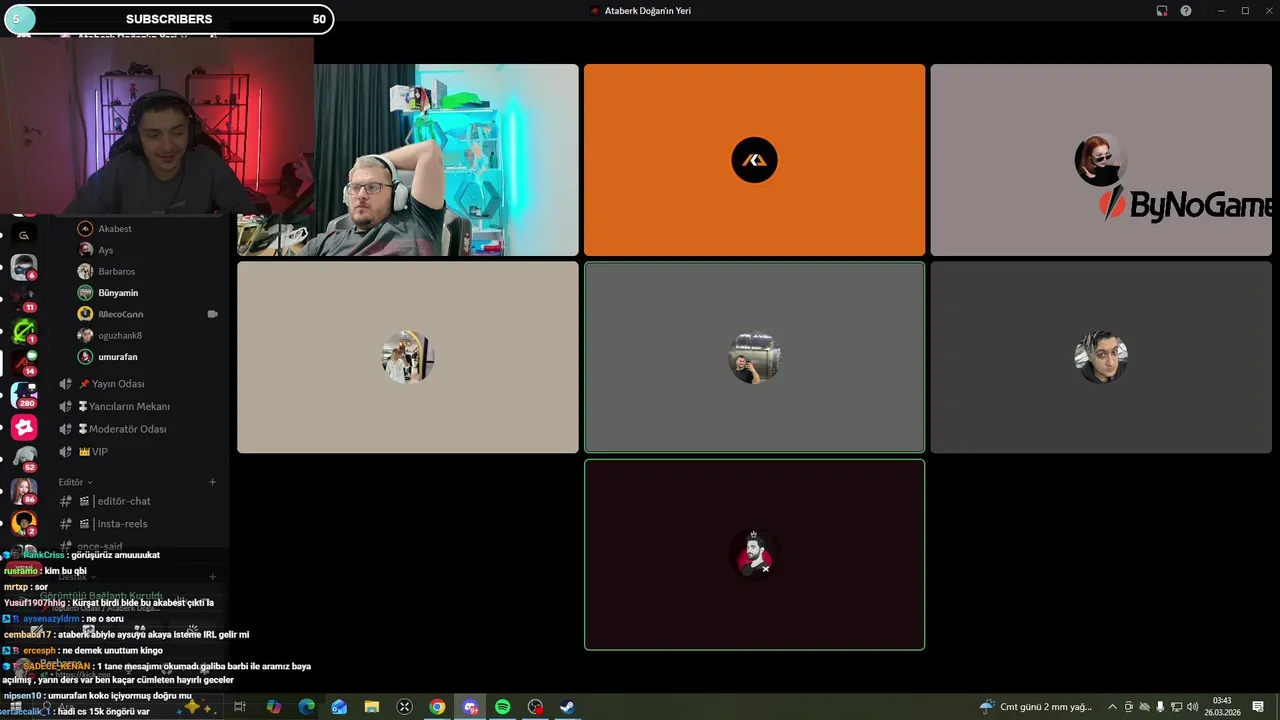The width and height of the screenshot is (1280, 720).
Task: Open the insta-reels text channel
Action: pos(121,524)
